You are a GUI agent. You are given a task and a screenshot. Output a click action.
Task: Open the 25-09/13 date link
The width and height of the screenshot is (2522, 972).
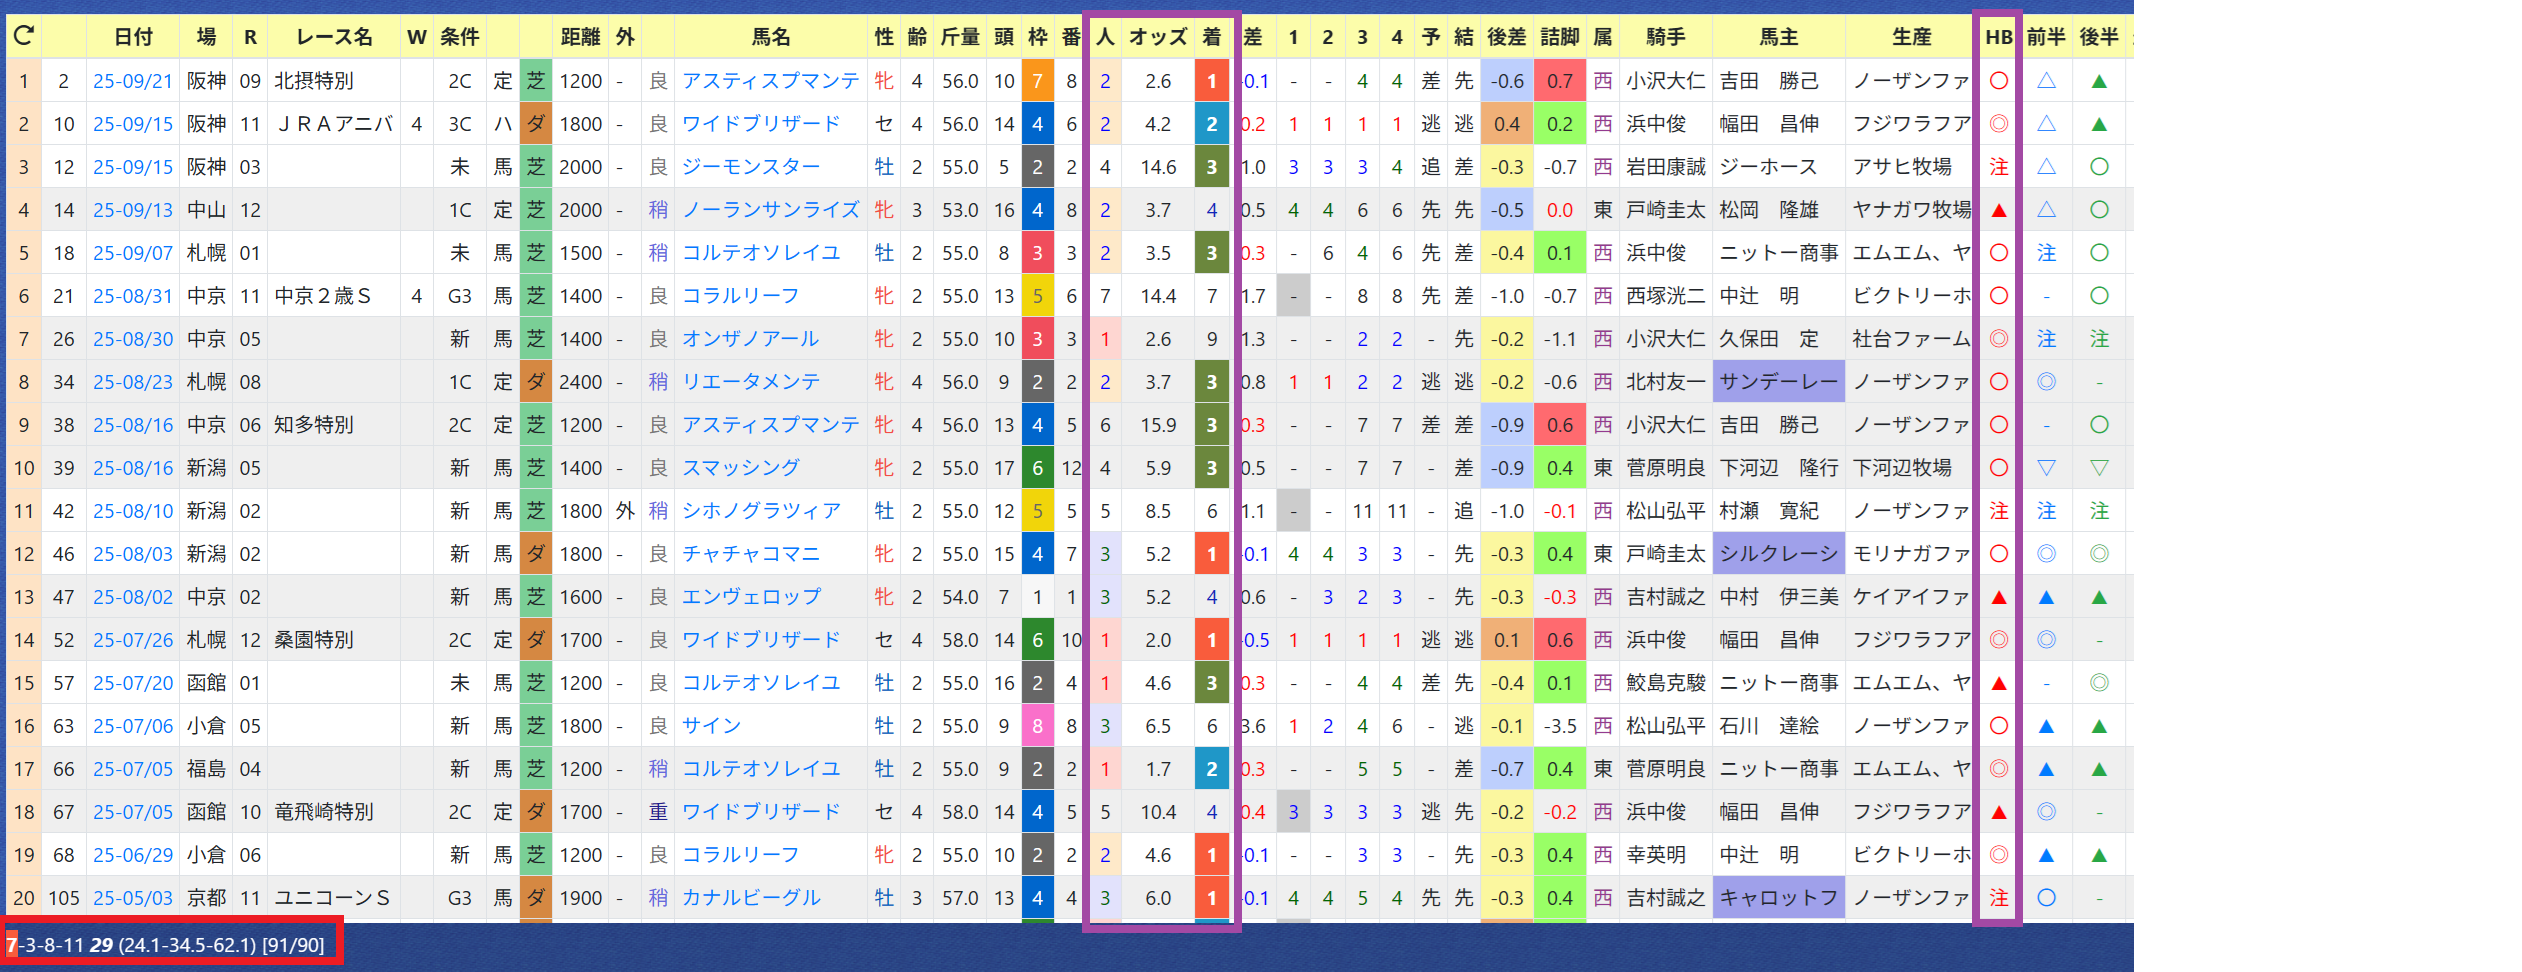(x=133, y=210)
